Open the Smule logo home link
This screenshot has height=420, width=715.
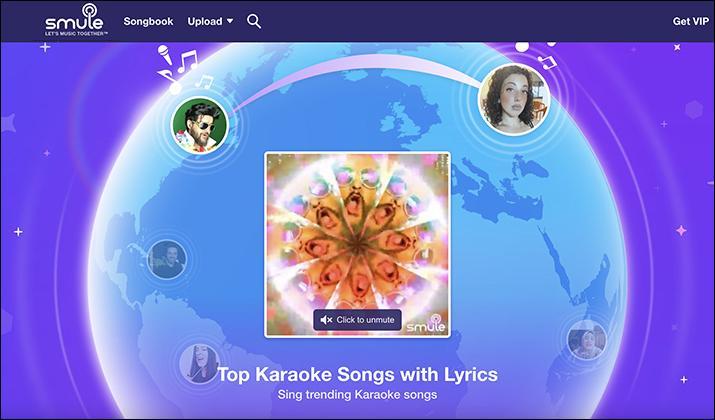point(76,20)
